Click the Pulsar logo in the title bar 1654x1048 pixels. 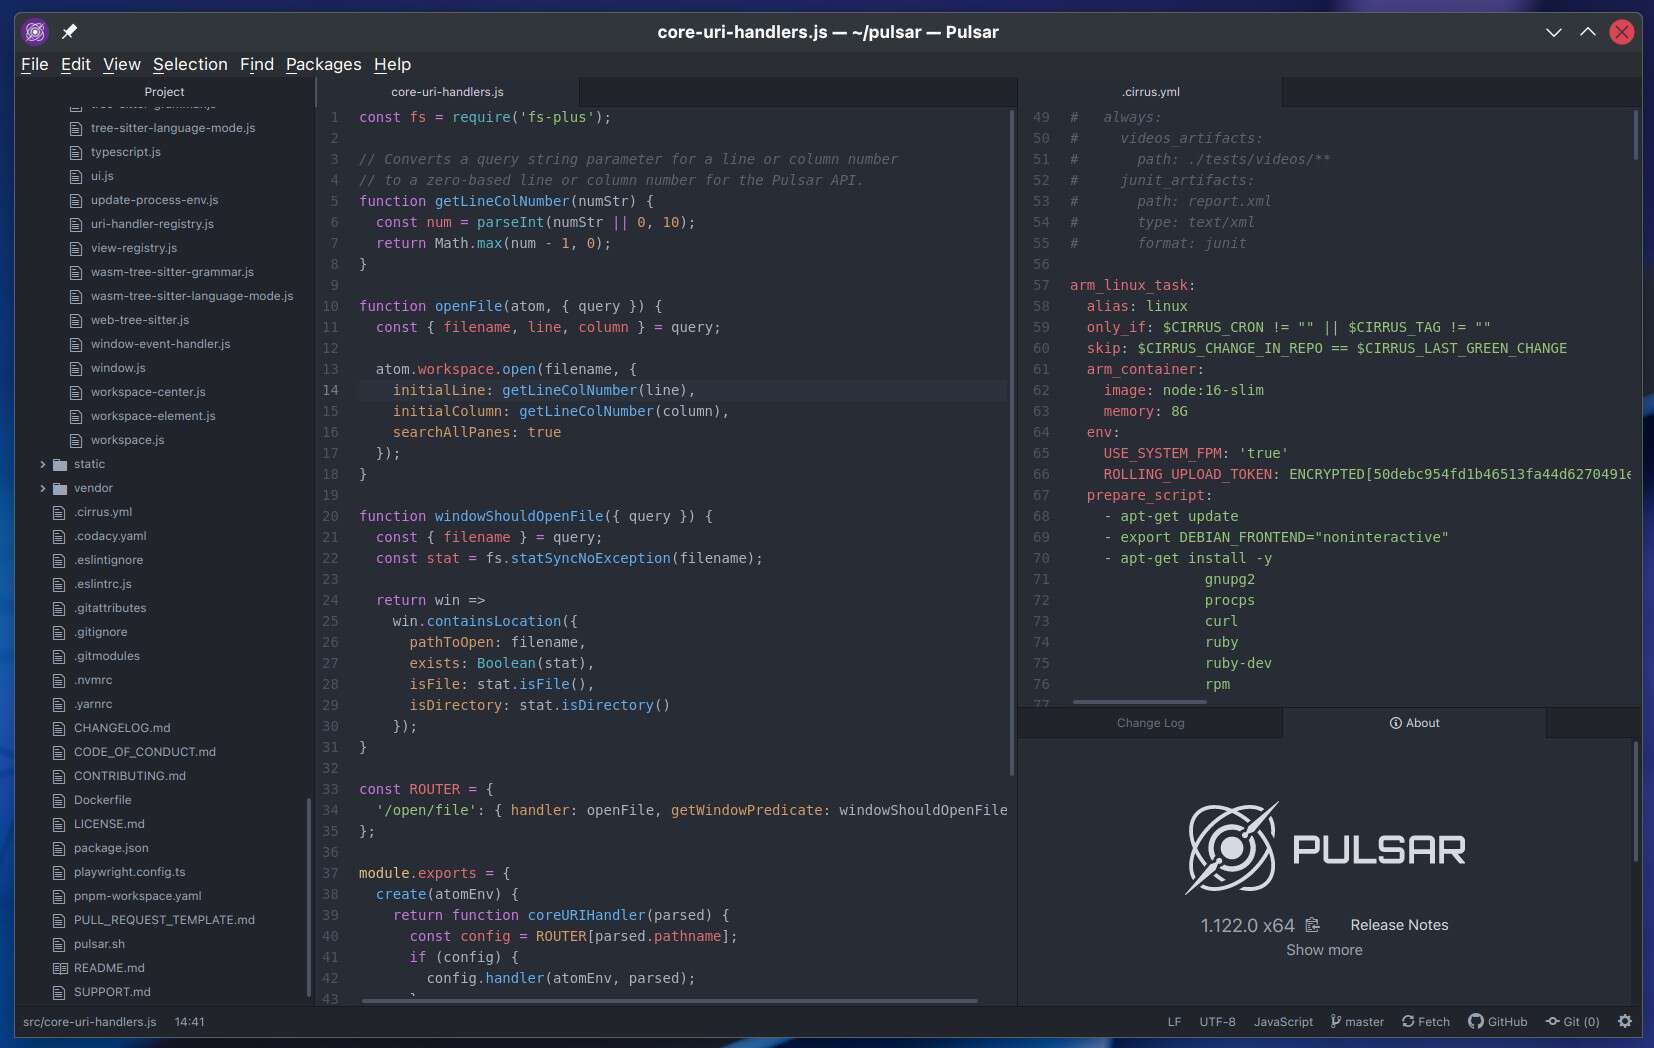(35, 31)
